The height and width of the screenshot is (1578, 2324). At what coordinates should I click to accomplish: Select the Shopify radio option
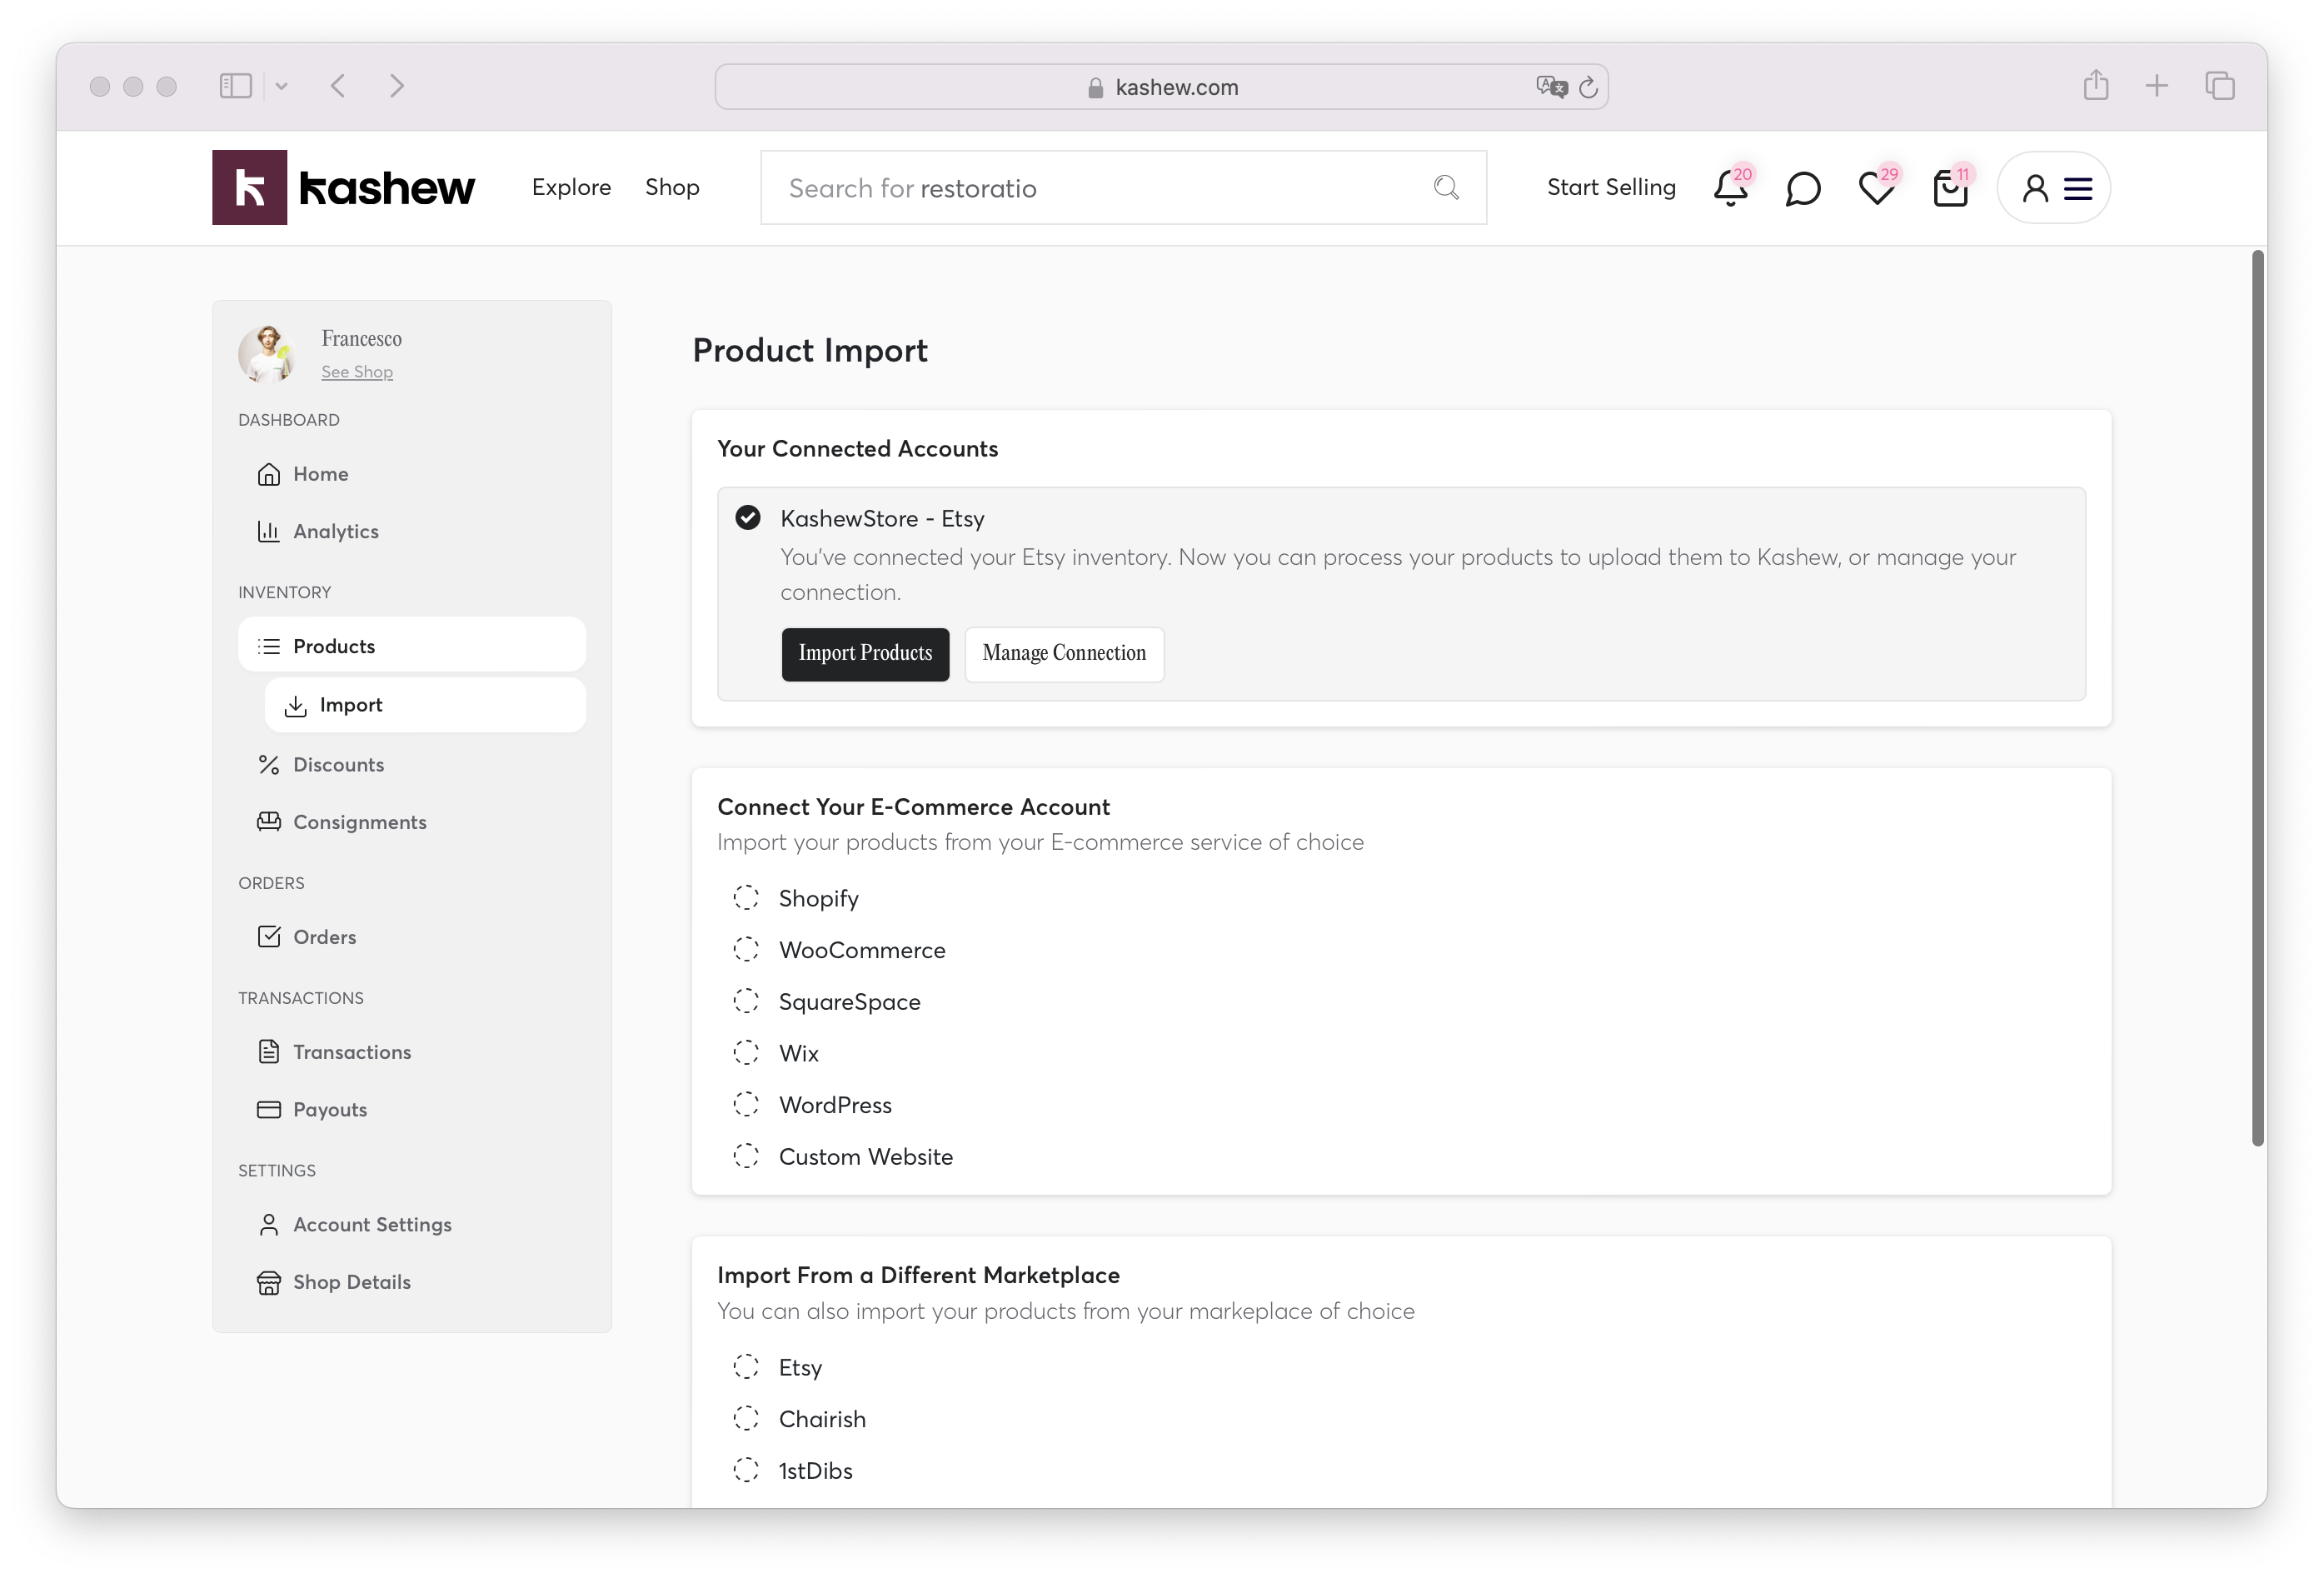pos(746,898)
